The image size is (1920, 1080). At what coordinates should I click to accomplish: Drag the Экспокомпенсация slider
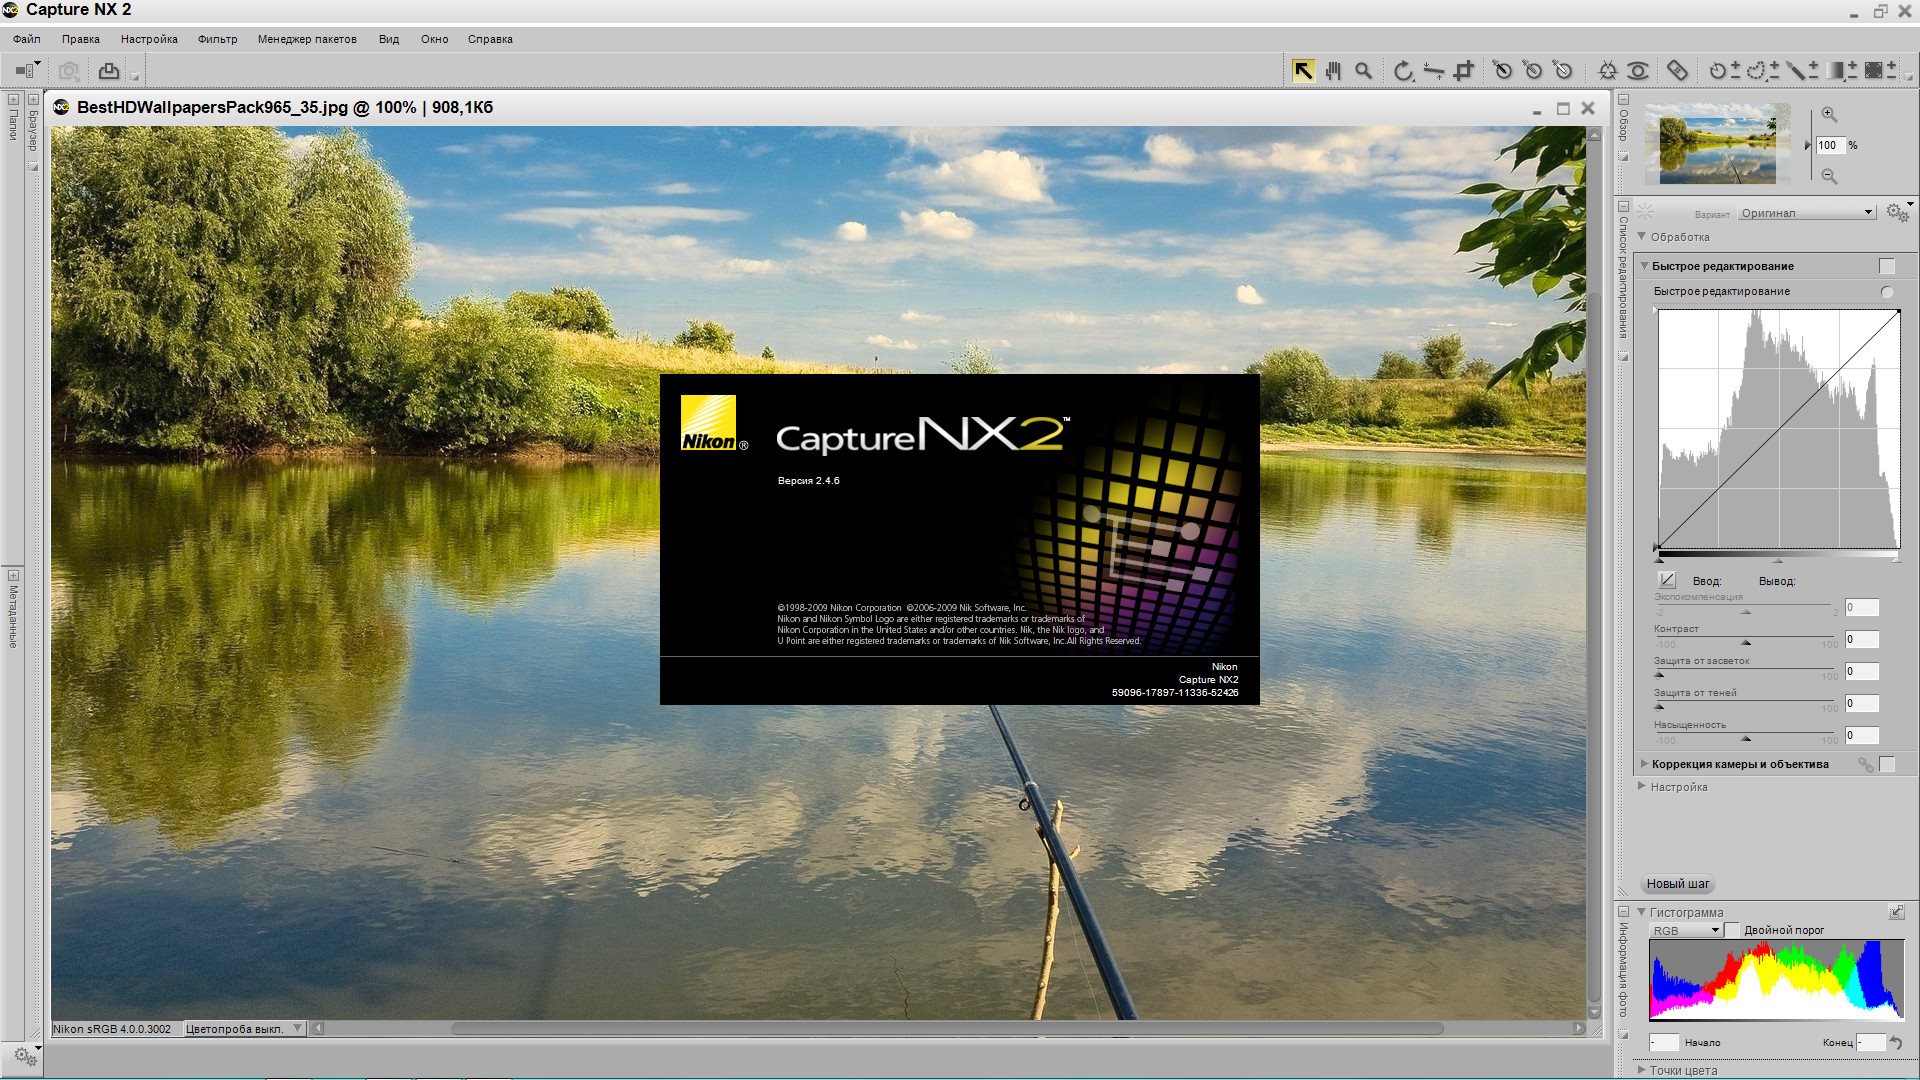coord(1745,612)
